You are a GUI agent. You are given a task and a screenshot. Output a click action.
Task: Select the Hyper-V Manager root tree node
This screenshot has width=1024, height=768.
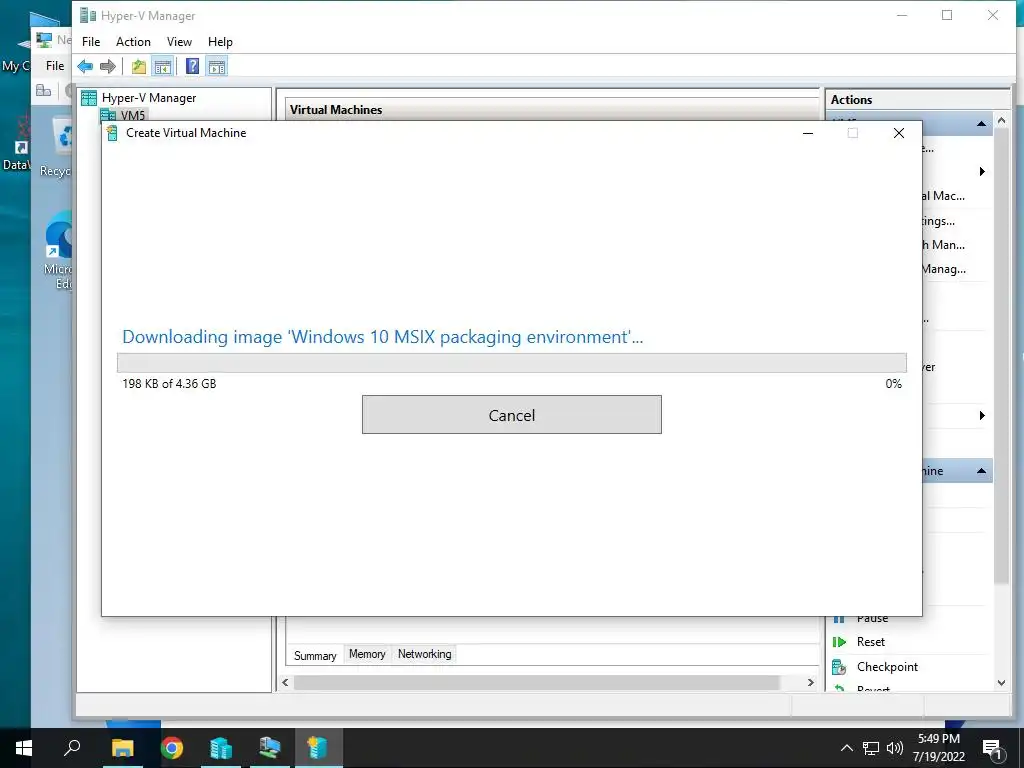tap(149, 98)
